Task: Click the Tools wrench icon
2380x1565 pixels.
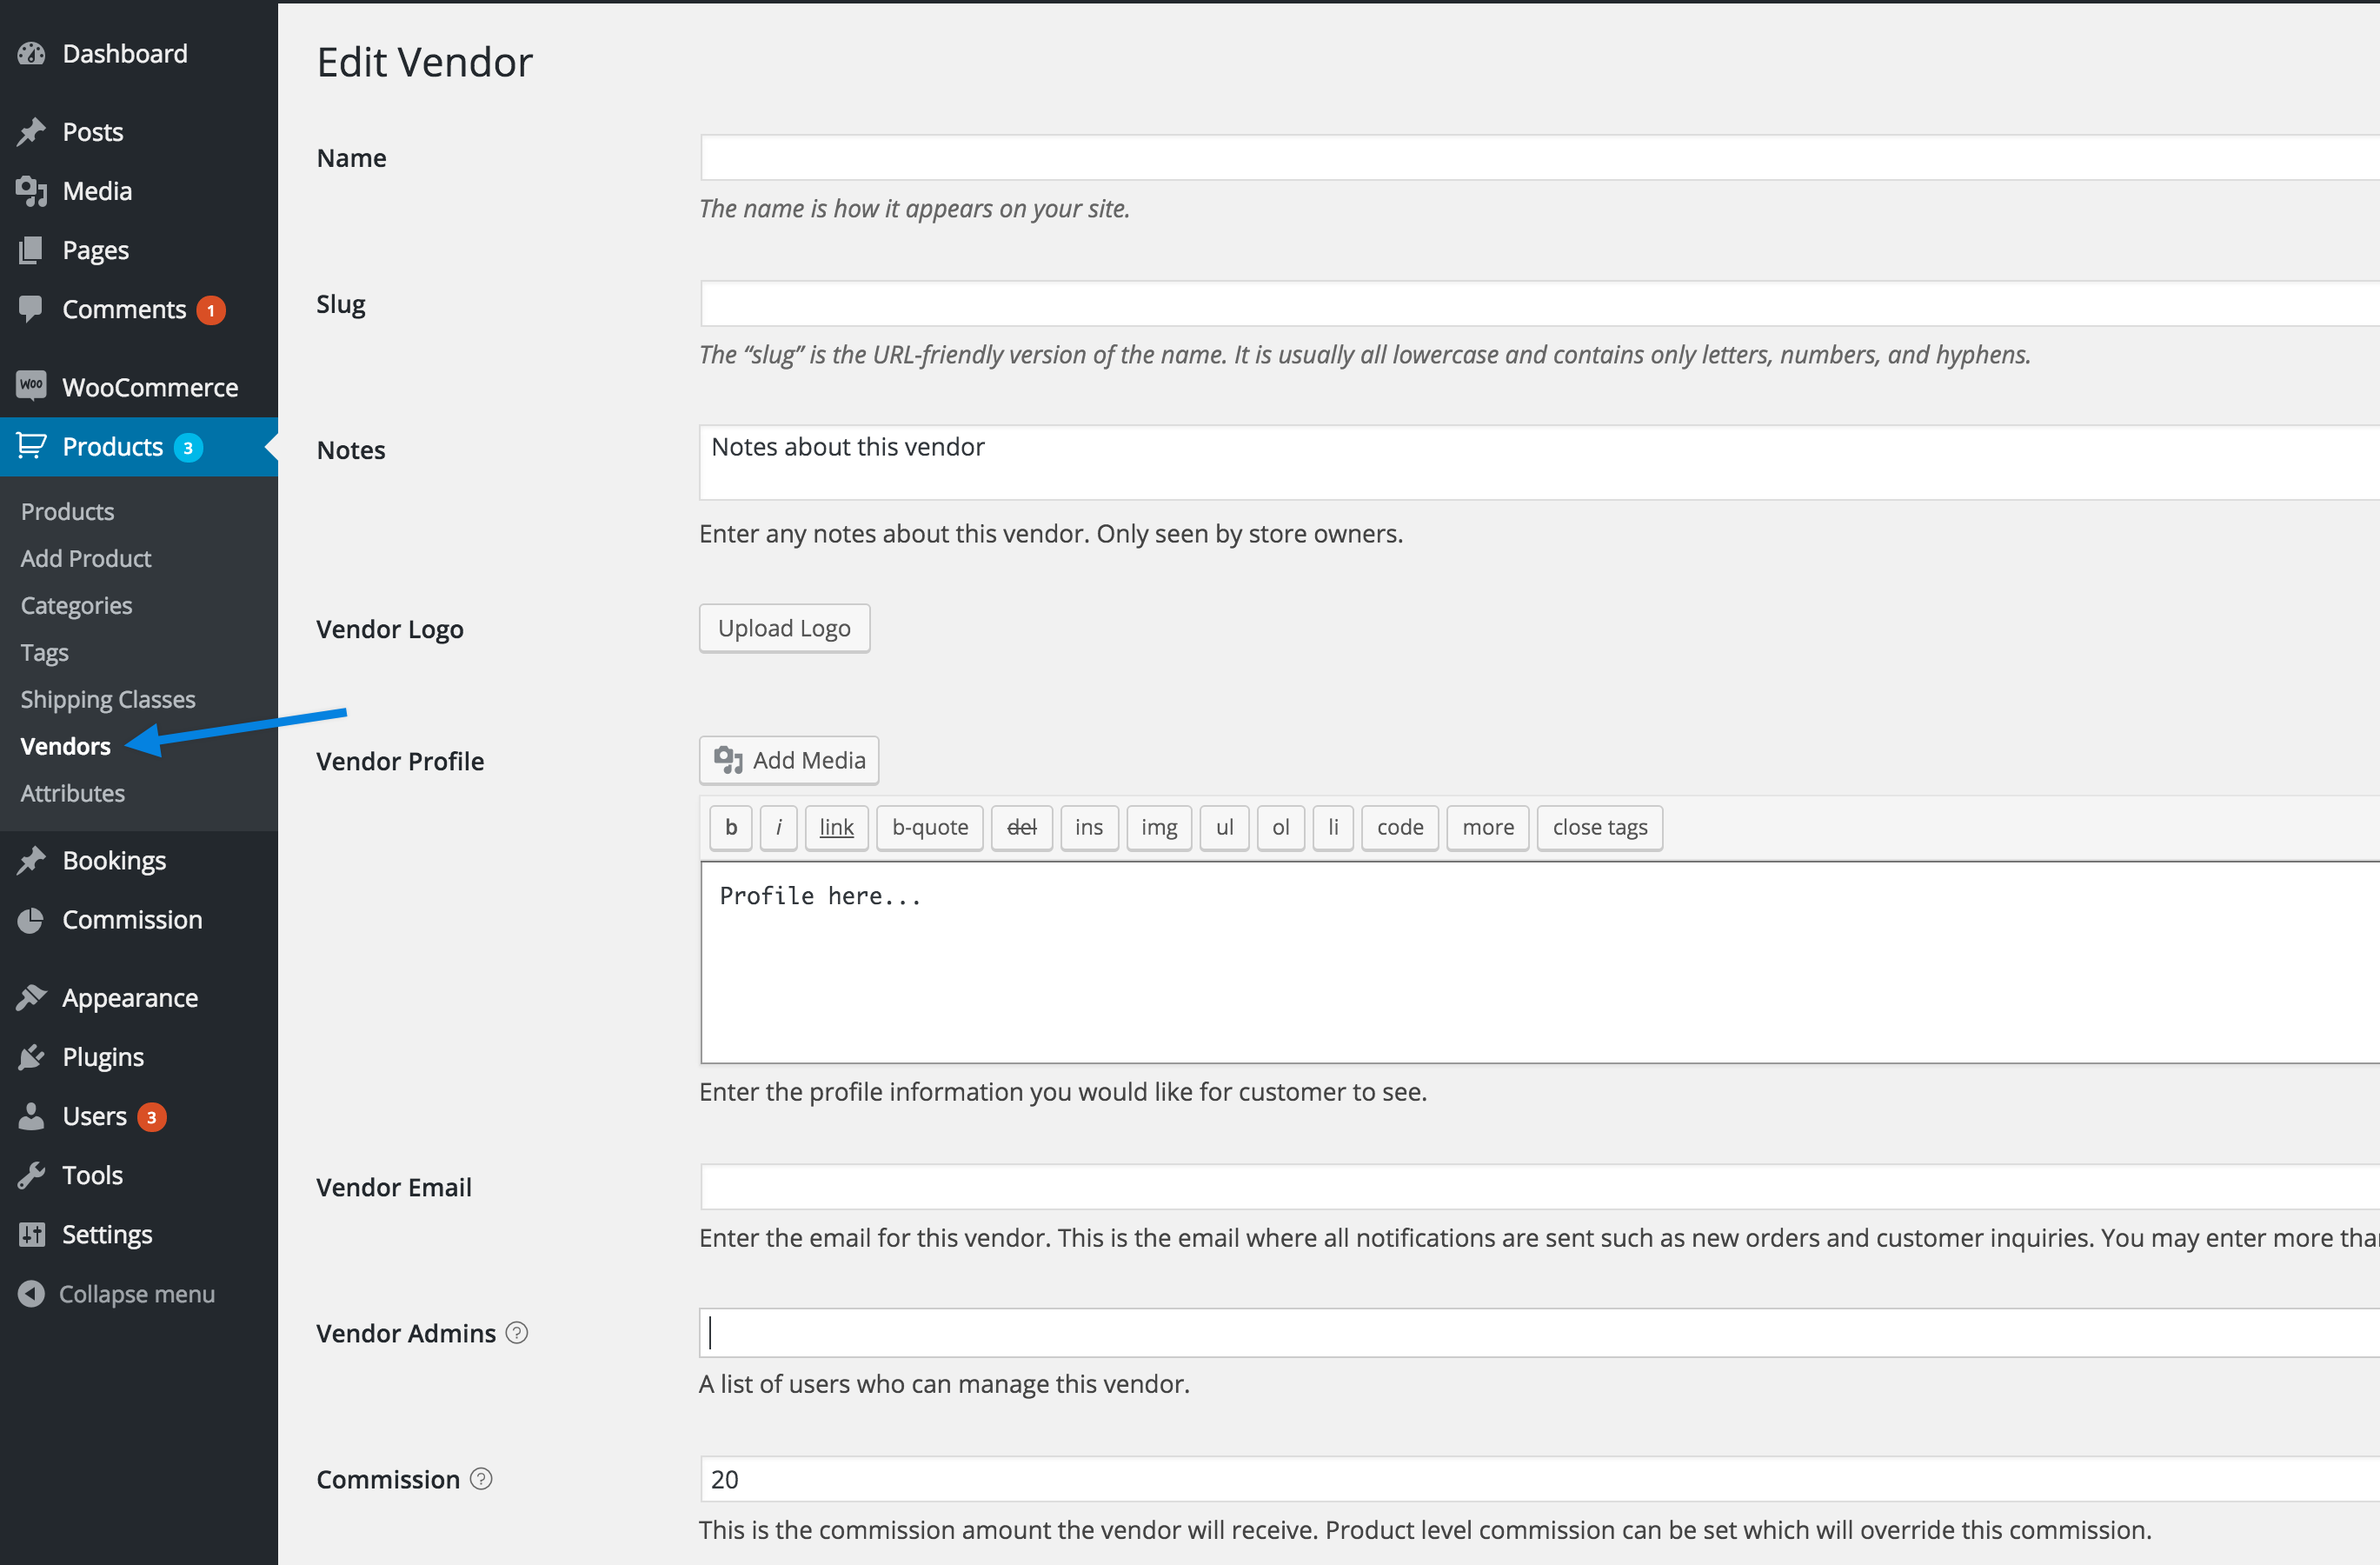Action: [31, 1174]
